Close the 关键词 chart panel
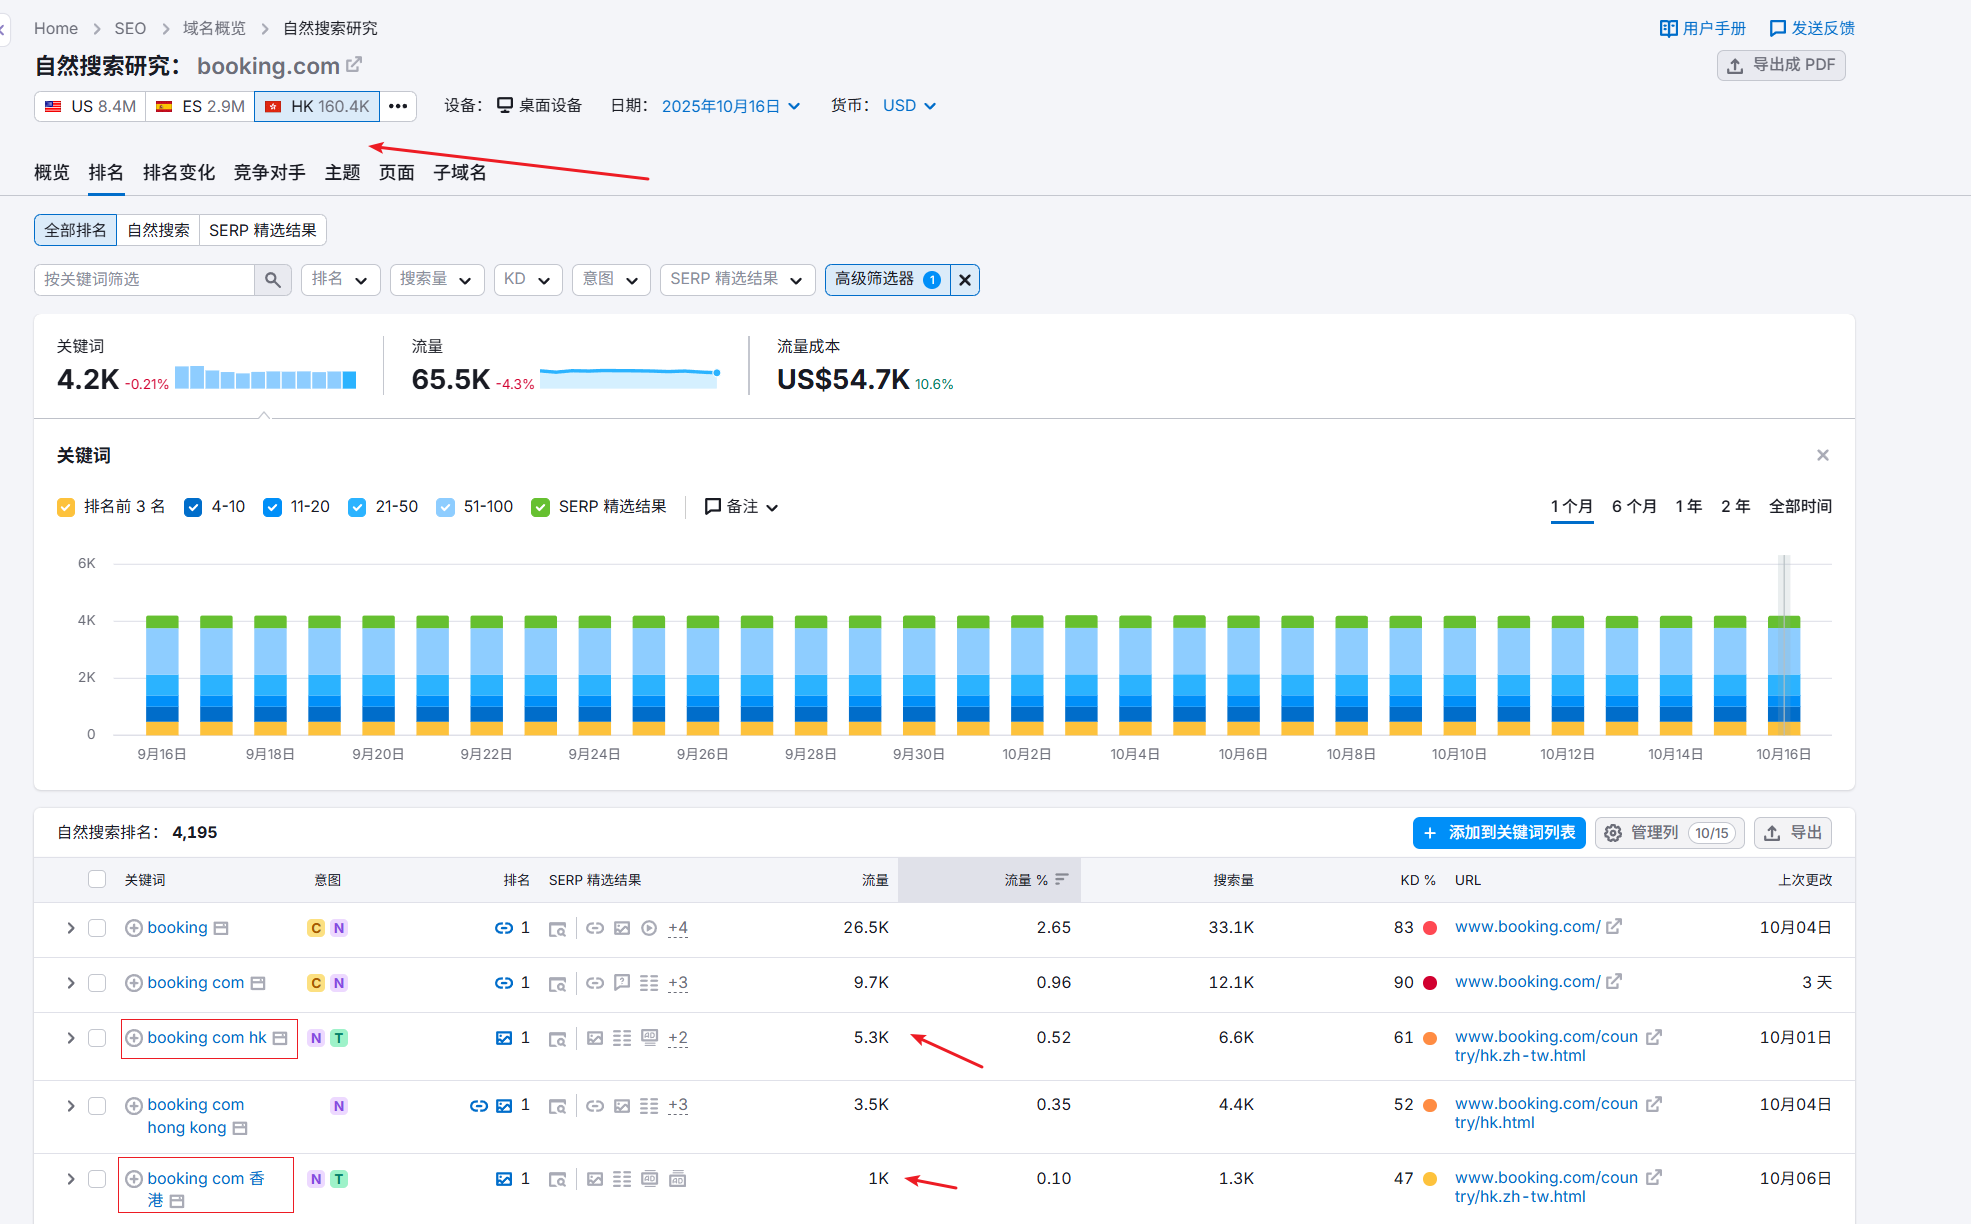The image size is (1971, 1224). pos(1822,455)
